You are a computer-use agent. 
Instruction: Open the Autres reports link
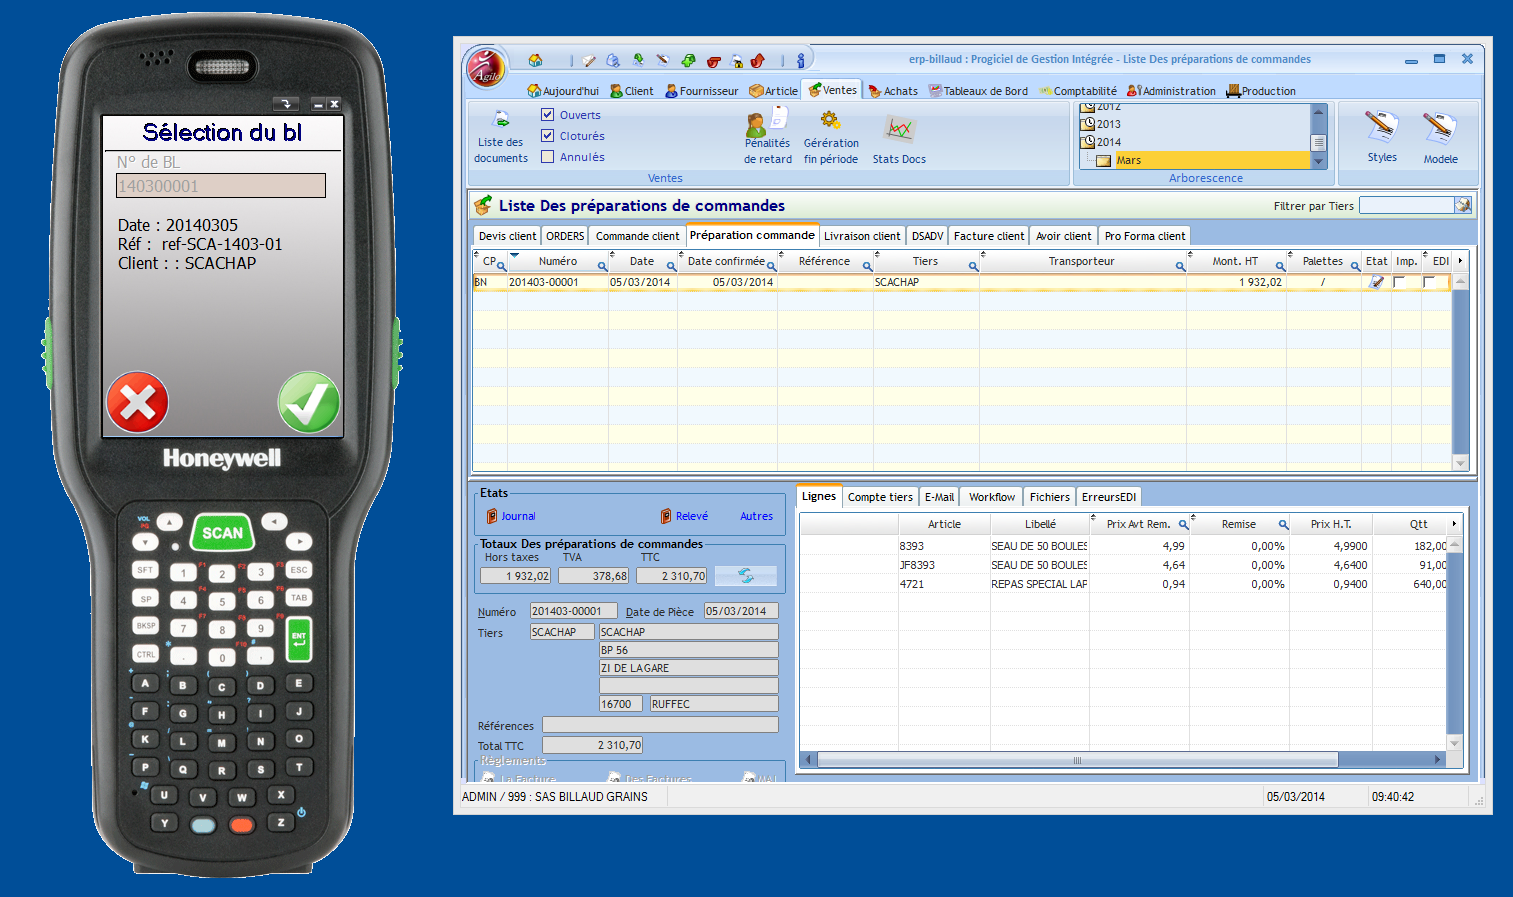pos(756,516)
